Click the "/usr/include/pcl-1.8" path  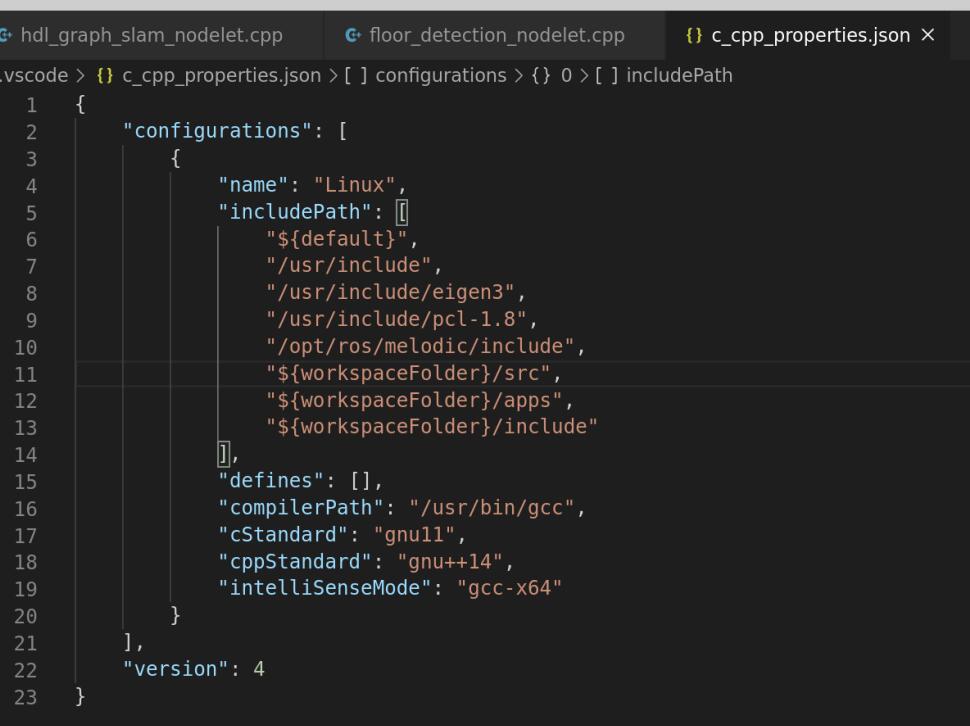[396, 319]
